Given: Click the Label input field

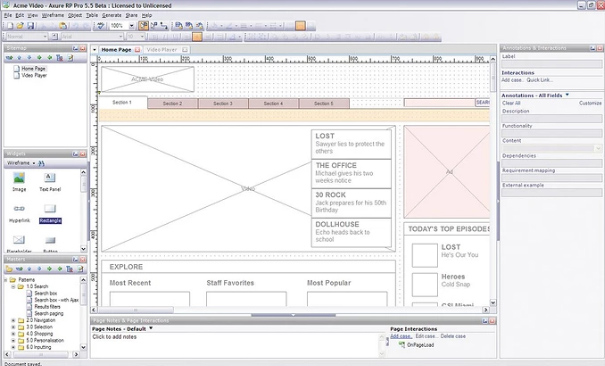Looking at the screenshot, I should point(551,64).
